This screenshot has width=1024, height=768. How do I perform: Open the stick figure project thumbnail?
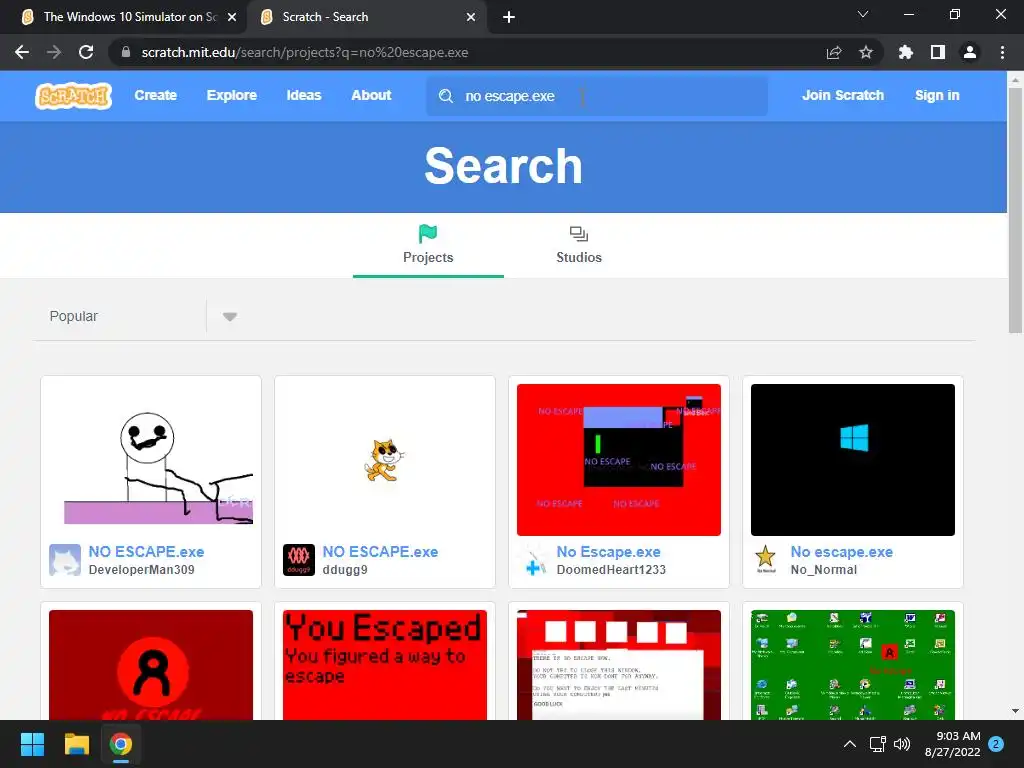(151, 460)
